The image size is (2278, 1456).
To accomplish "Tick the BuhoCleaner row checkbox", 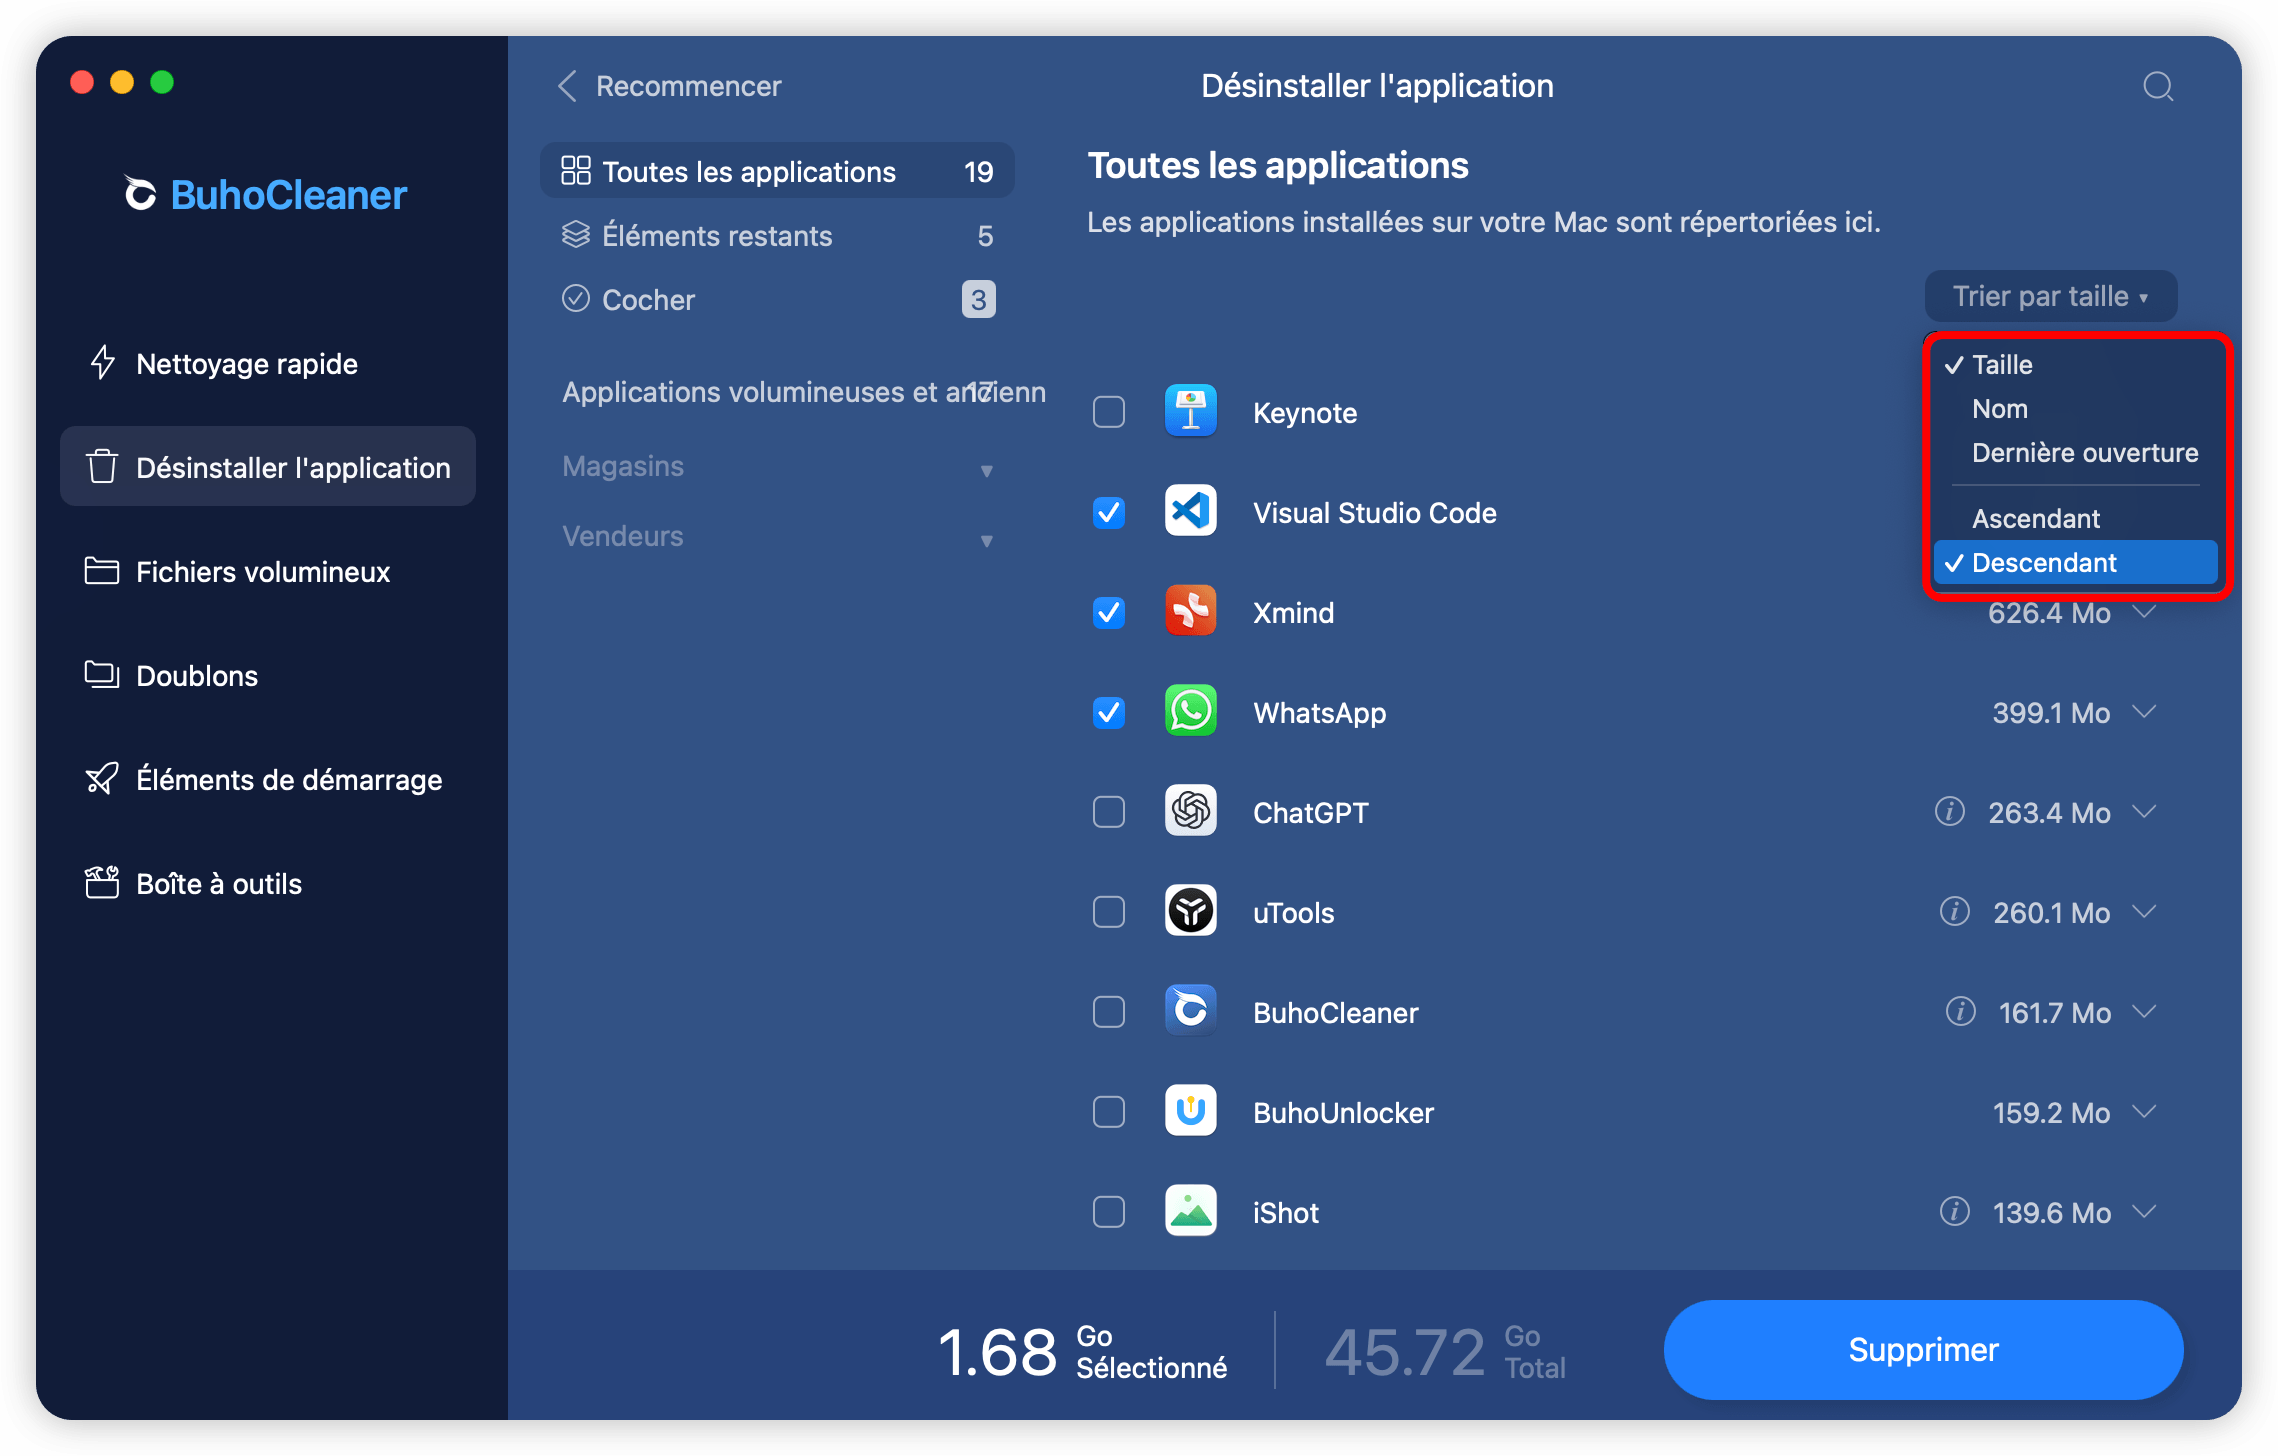I will coord(1109,1012).
